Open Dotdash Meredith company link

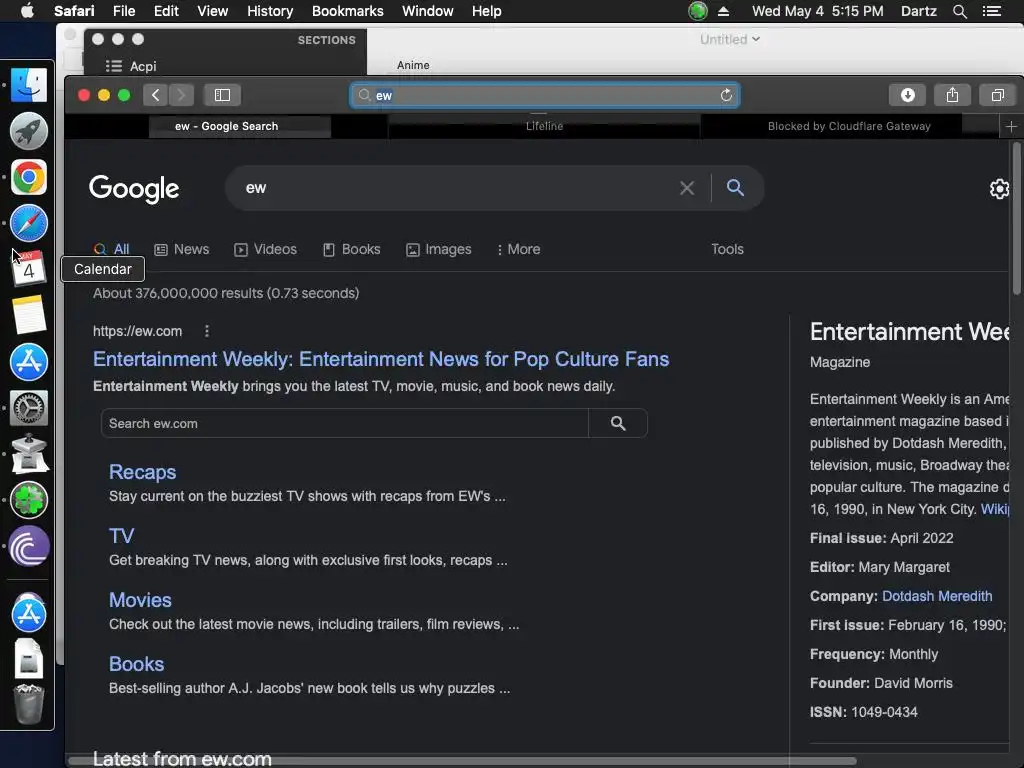tap(936, 596)
